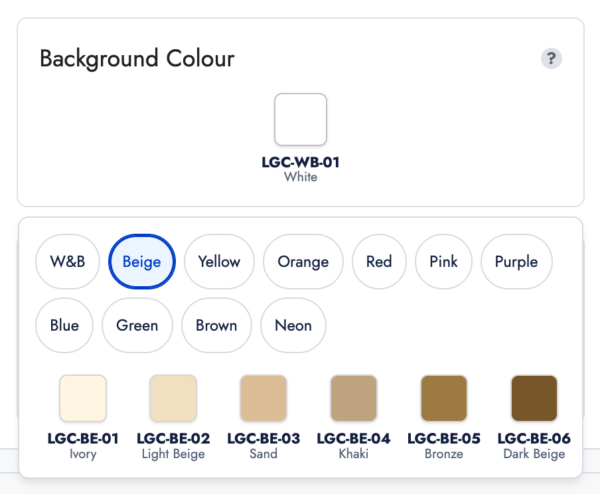Show the Red colour category
The width and height of the screenshot is (600, 494).
[379, 262]
